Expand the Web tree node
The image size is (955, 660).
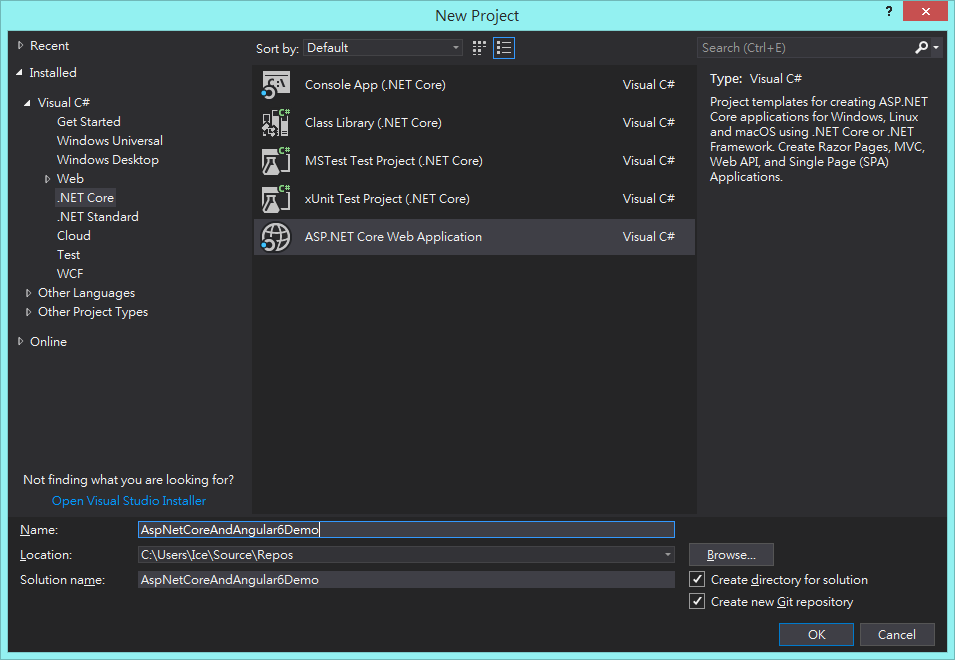coord(48,179)
